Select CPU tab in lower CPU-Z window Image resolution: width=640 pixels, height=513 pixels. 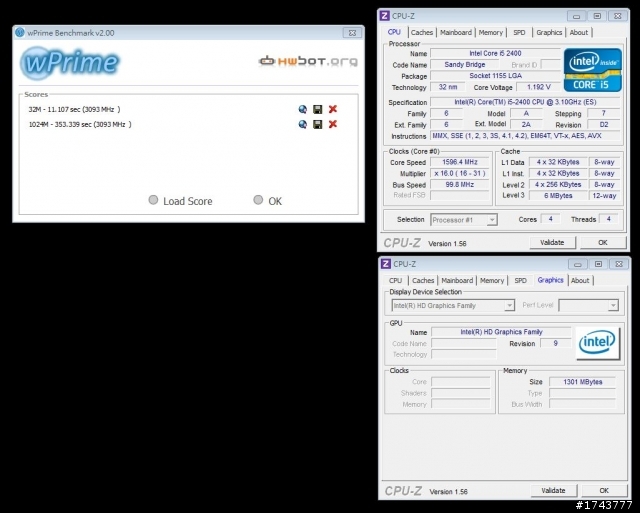[x=396, y=280]
